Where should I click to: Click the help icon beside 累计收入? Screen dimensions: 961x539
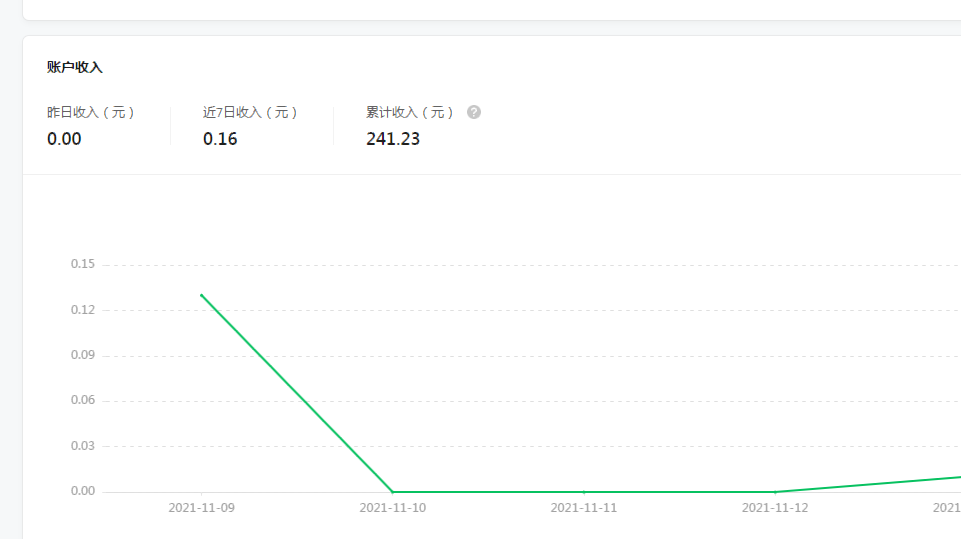tap(474, 112)
